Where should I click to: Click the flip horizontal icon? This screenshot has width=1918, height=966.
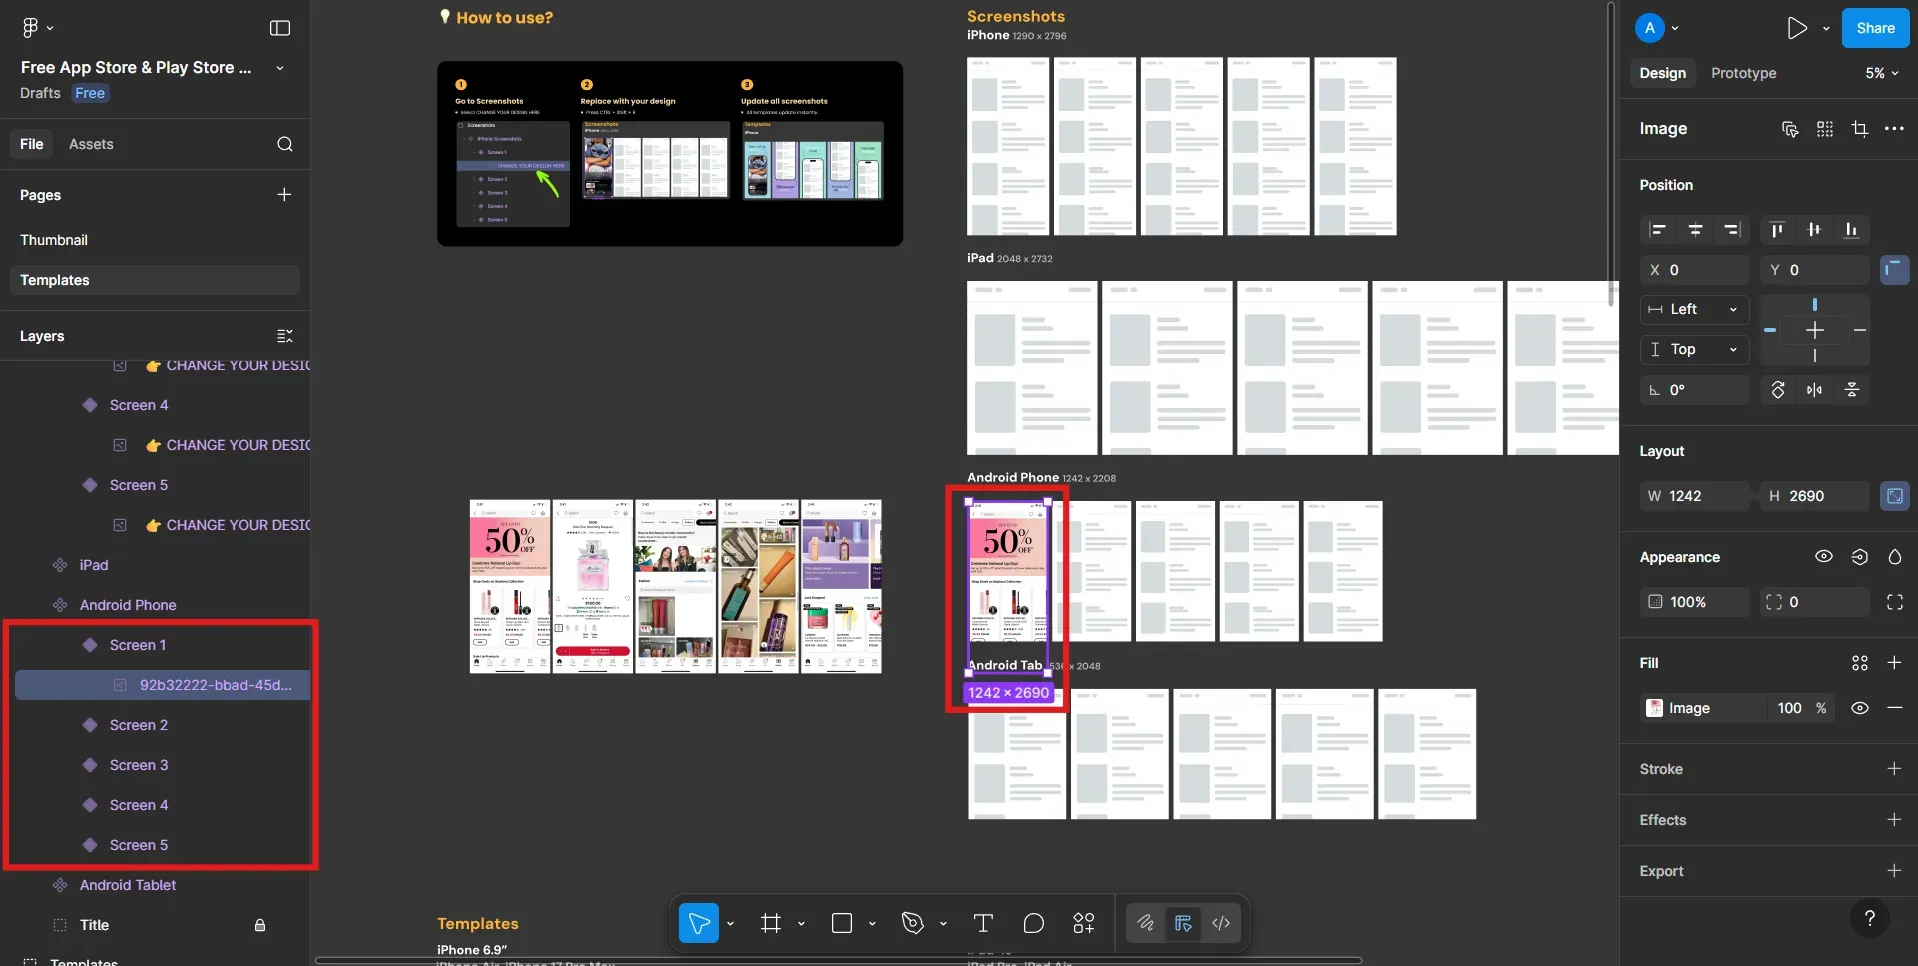click(x=1815, y=390)
